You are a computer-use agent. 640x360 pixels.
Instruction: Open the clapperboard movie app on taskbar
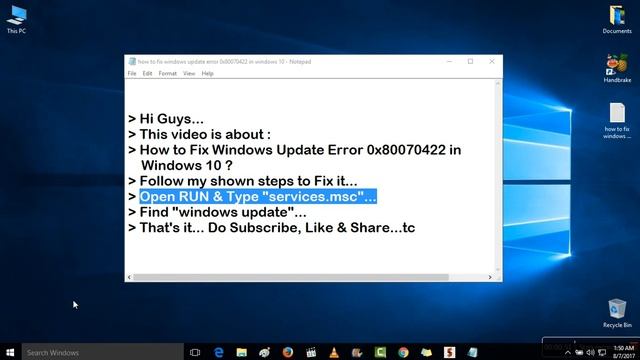click(311, 352)
